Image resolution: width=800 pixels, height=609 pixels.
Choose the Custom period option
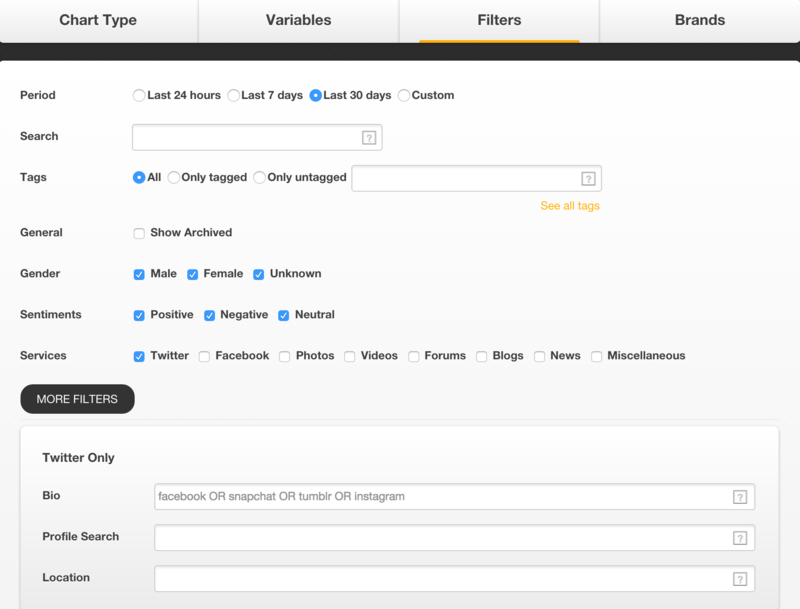pyautogui.click(x=404, y=96)
